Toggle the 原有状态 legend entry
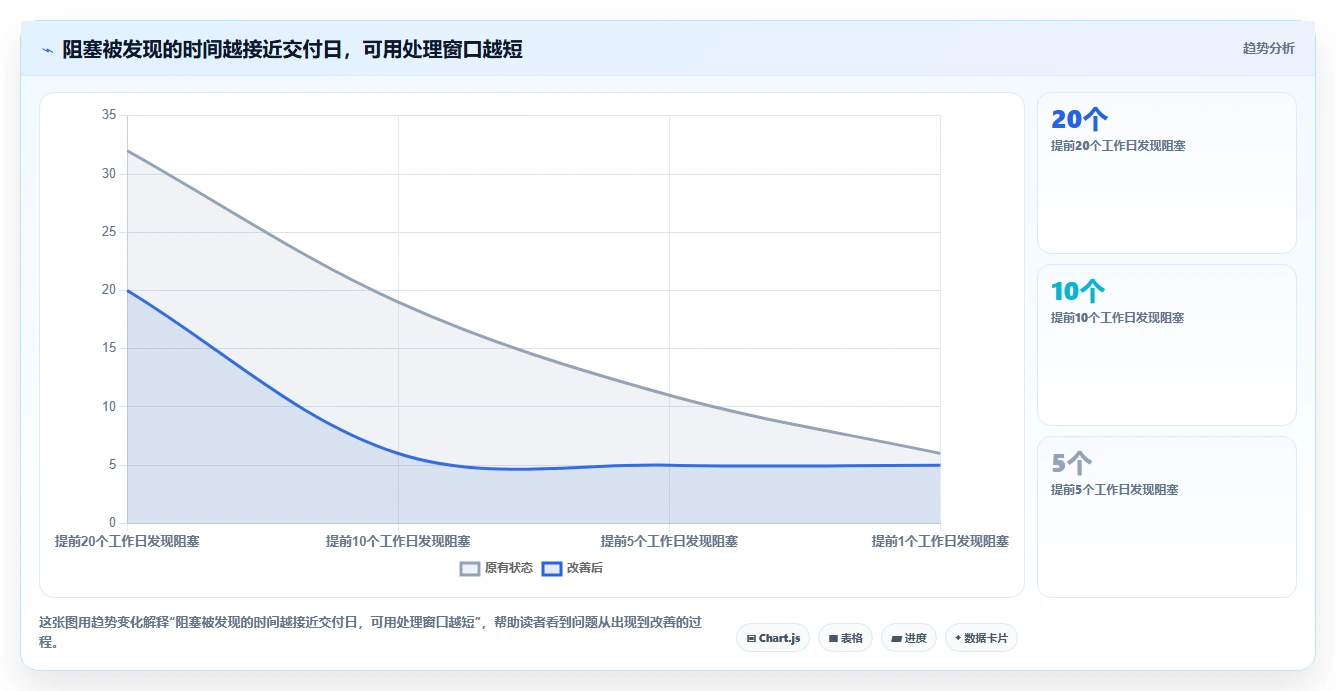This screenshot has height=691, width=1336. (496, 568)
